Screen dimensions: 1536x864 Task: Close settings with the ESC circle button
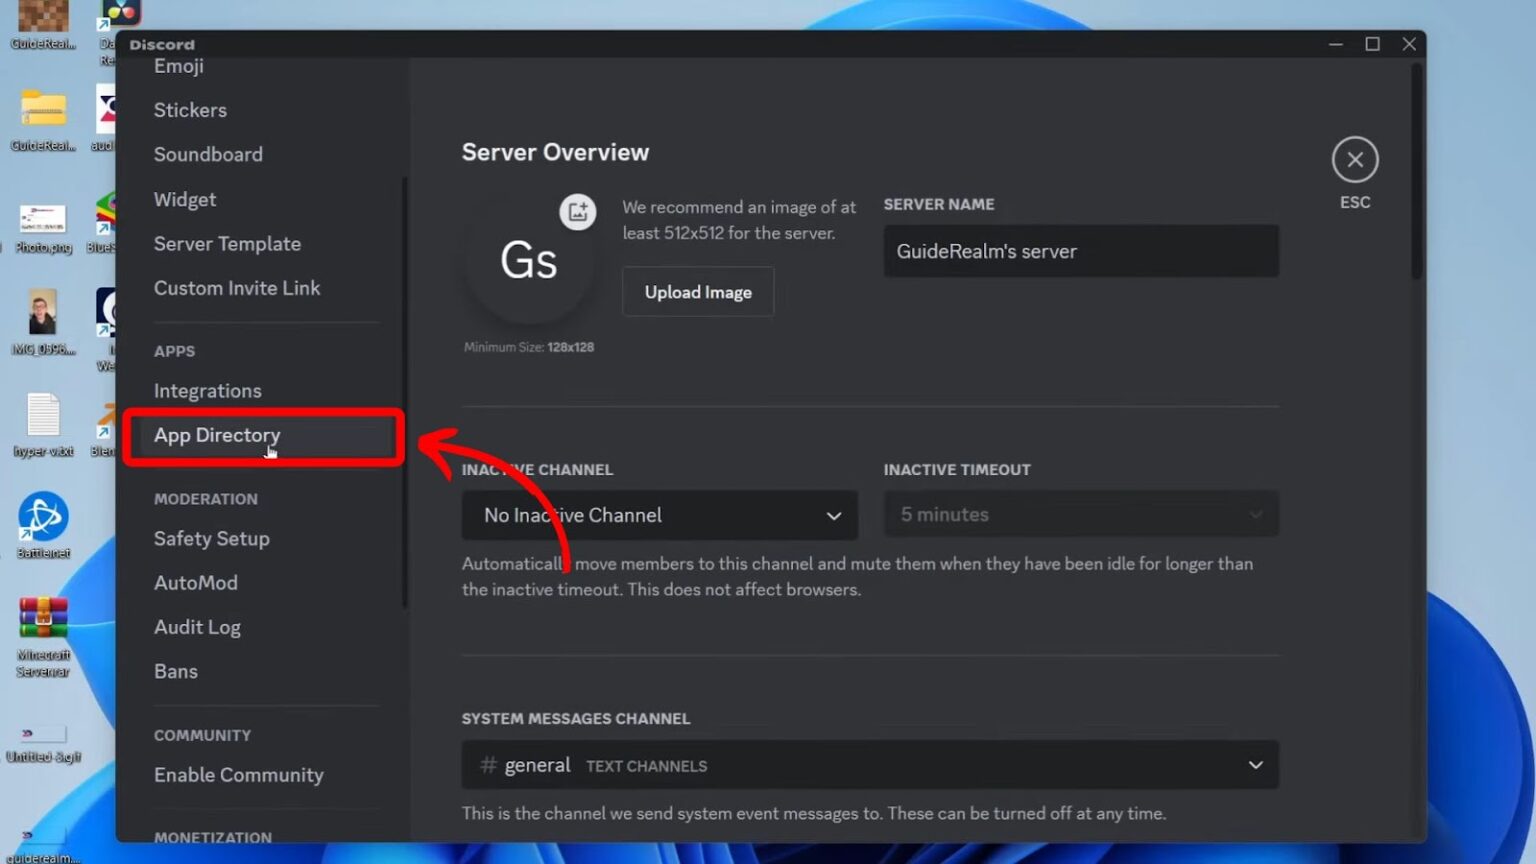1355,160
